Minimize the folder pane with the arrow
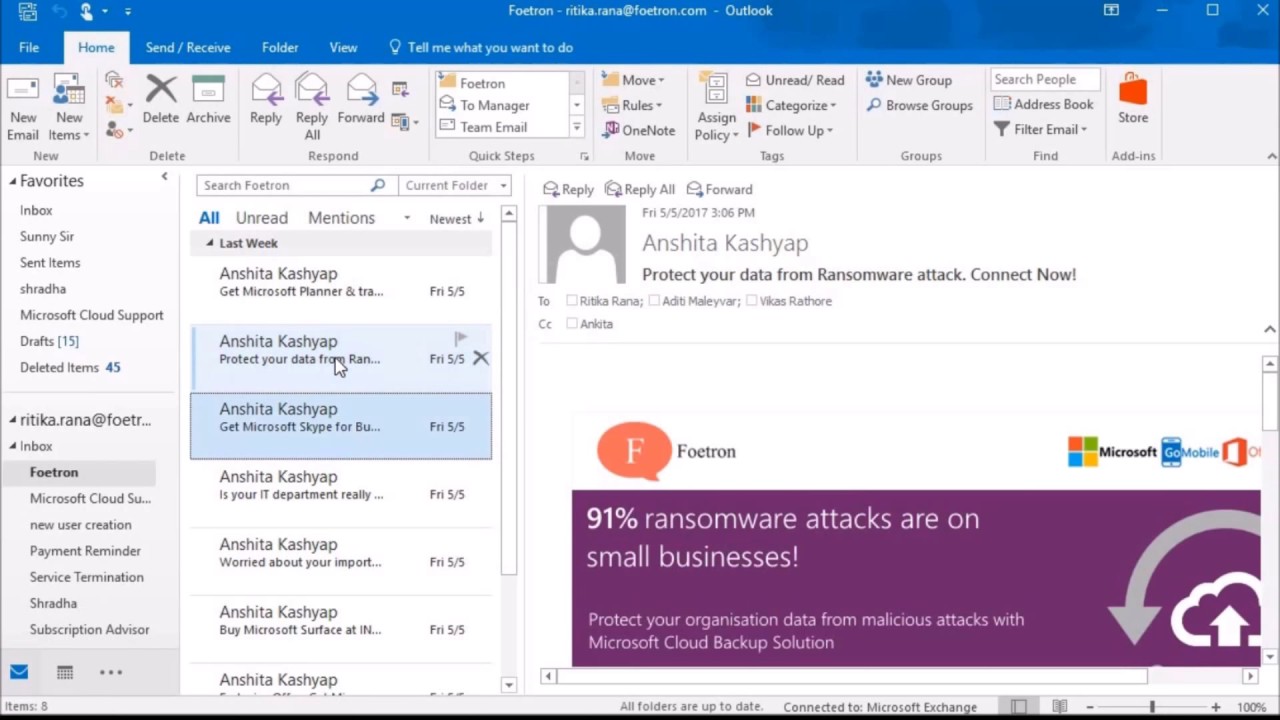The image size is (1280, 720). [165, 176]
